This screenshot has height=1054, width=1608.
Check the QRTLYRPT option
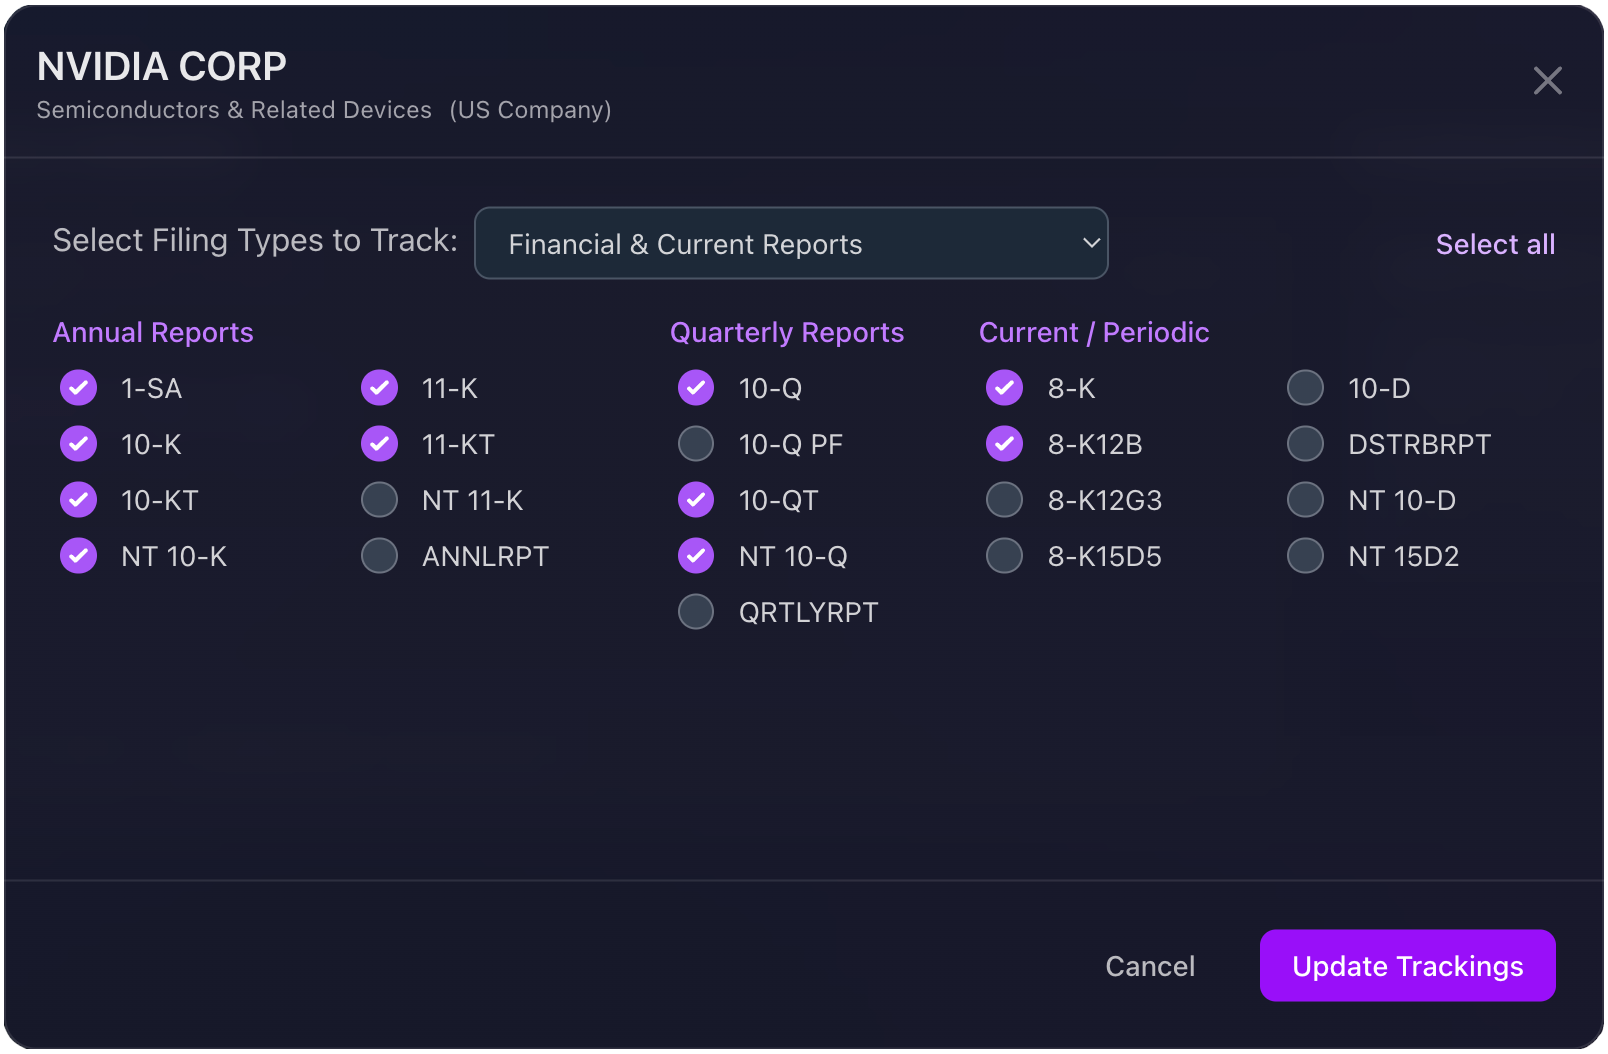click(696, 612)
